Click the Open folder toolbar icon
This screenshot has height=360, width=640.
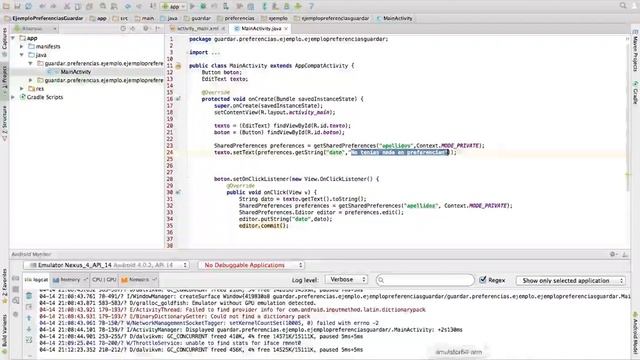(6, 6)
